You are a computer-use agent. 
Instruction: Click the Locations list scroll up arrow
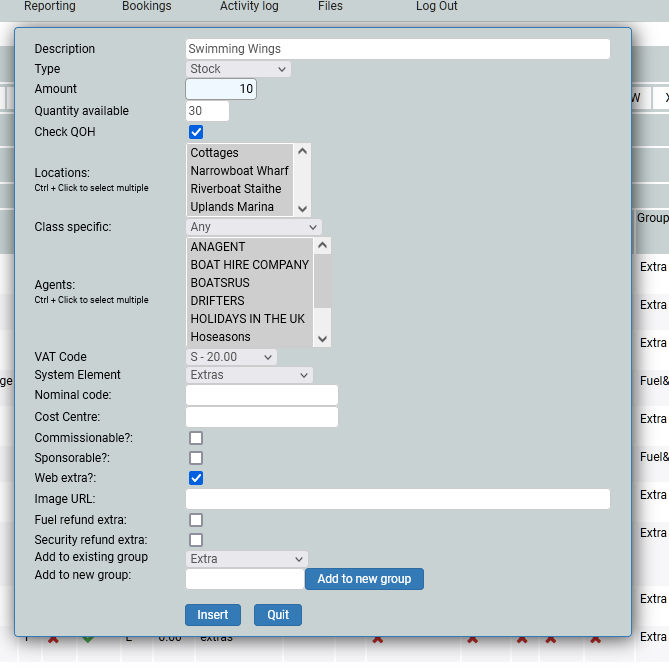[302, 152]
